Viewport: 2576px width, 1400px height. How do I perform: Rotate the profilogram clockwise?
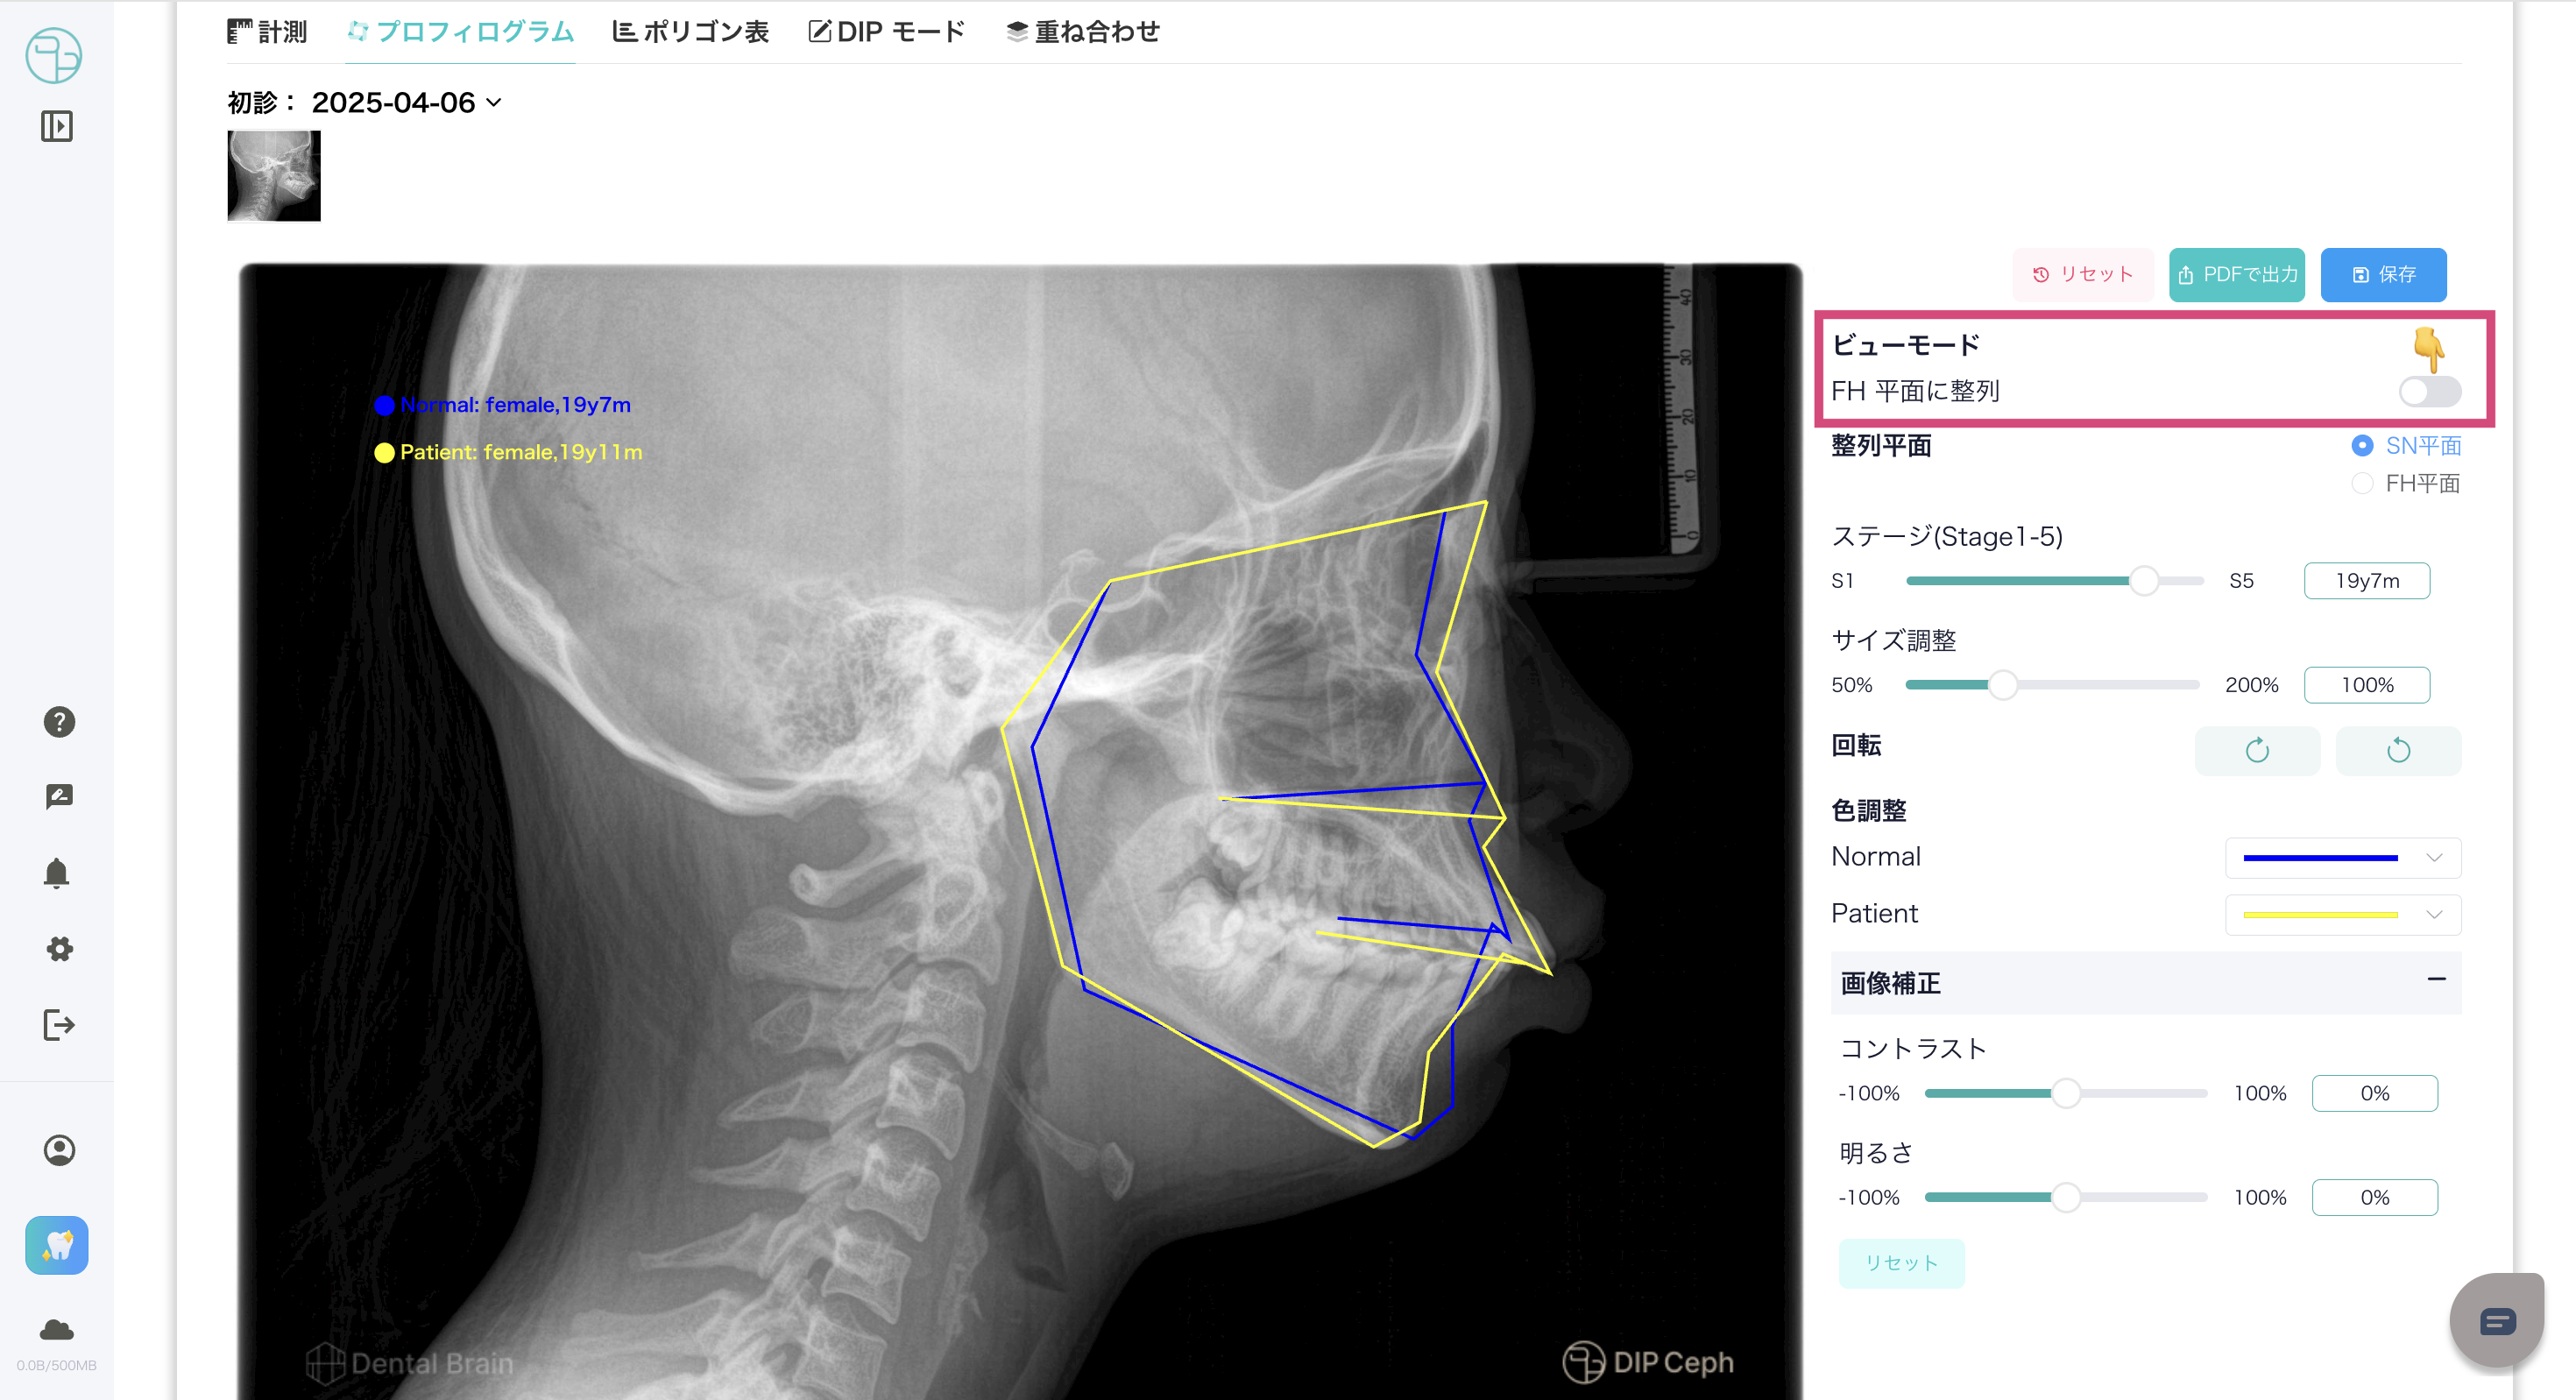(2257, 750)
